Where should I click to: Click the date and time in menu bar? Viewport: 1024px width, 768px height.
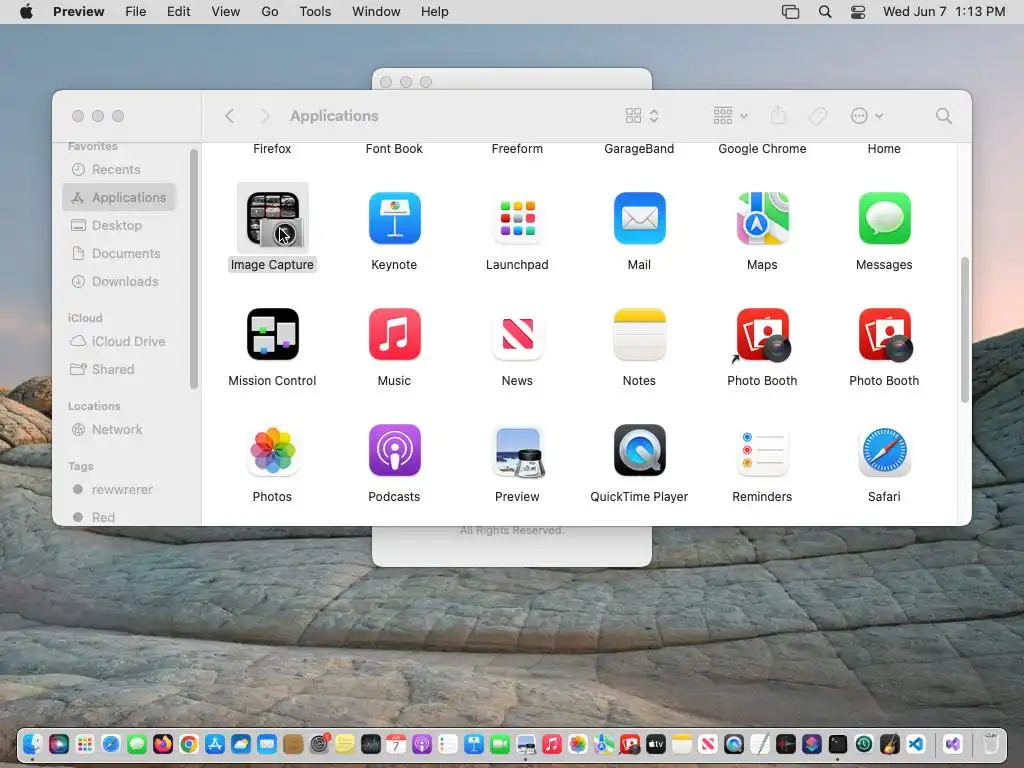click(x=944, y=11)
